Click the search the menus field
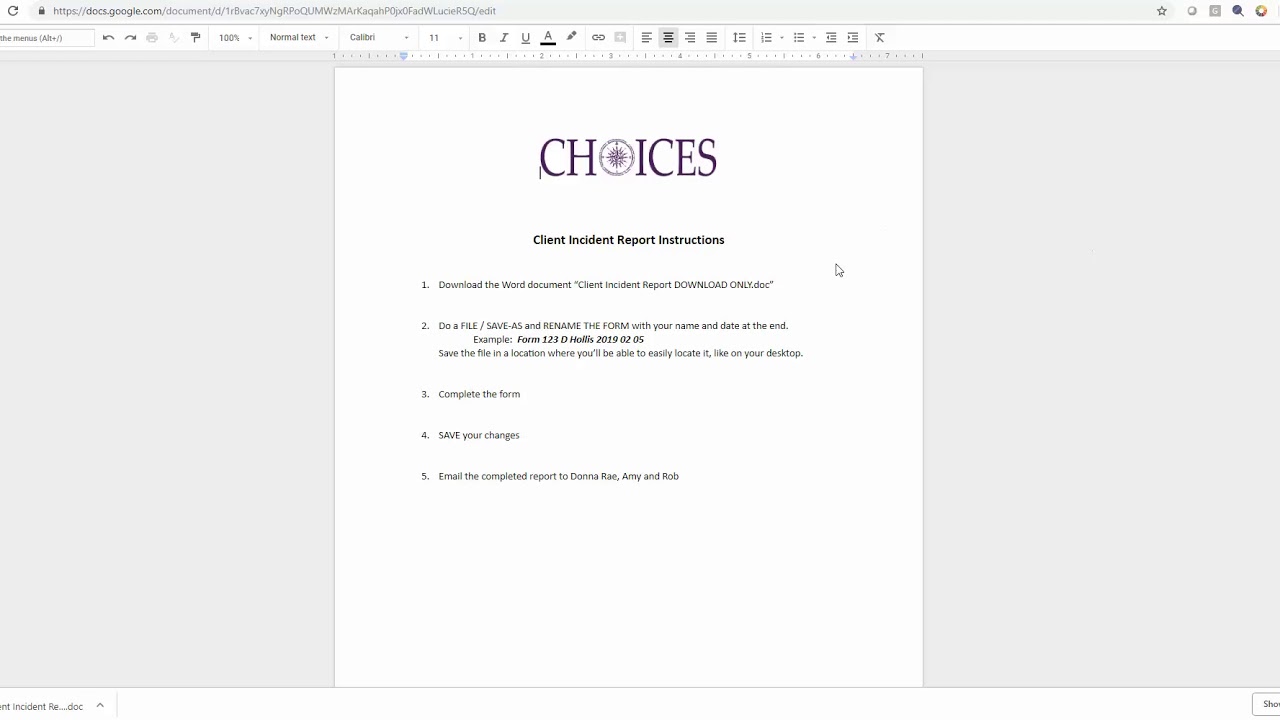 46,38
